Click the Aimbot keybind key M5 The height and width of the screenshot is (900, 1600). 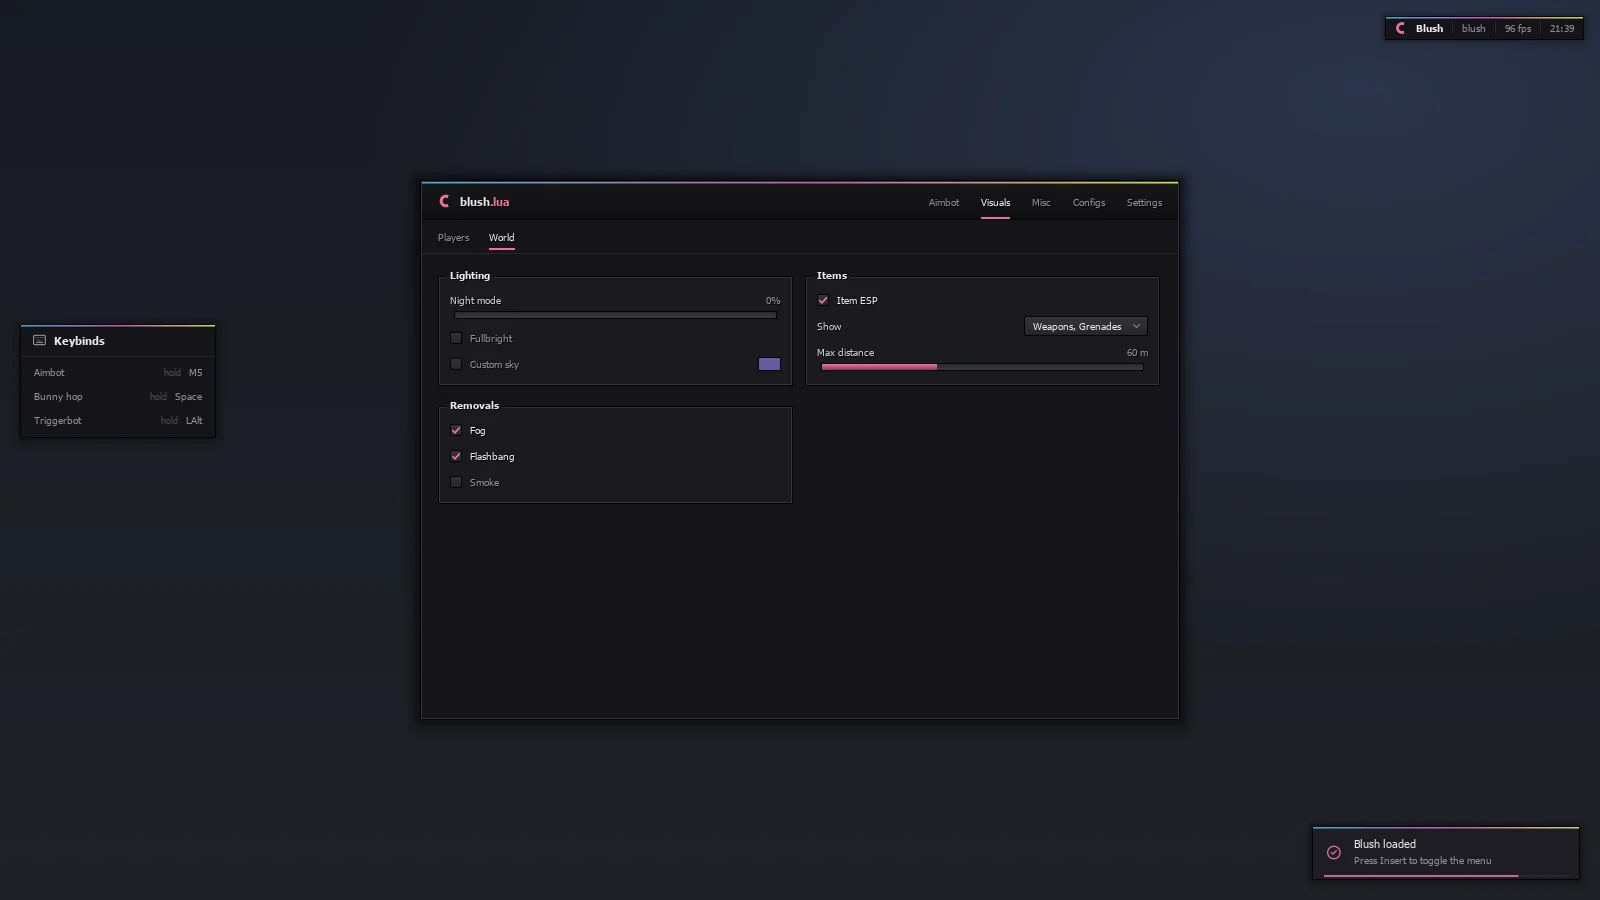point(196,373)
